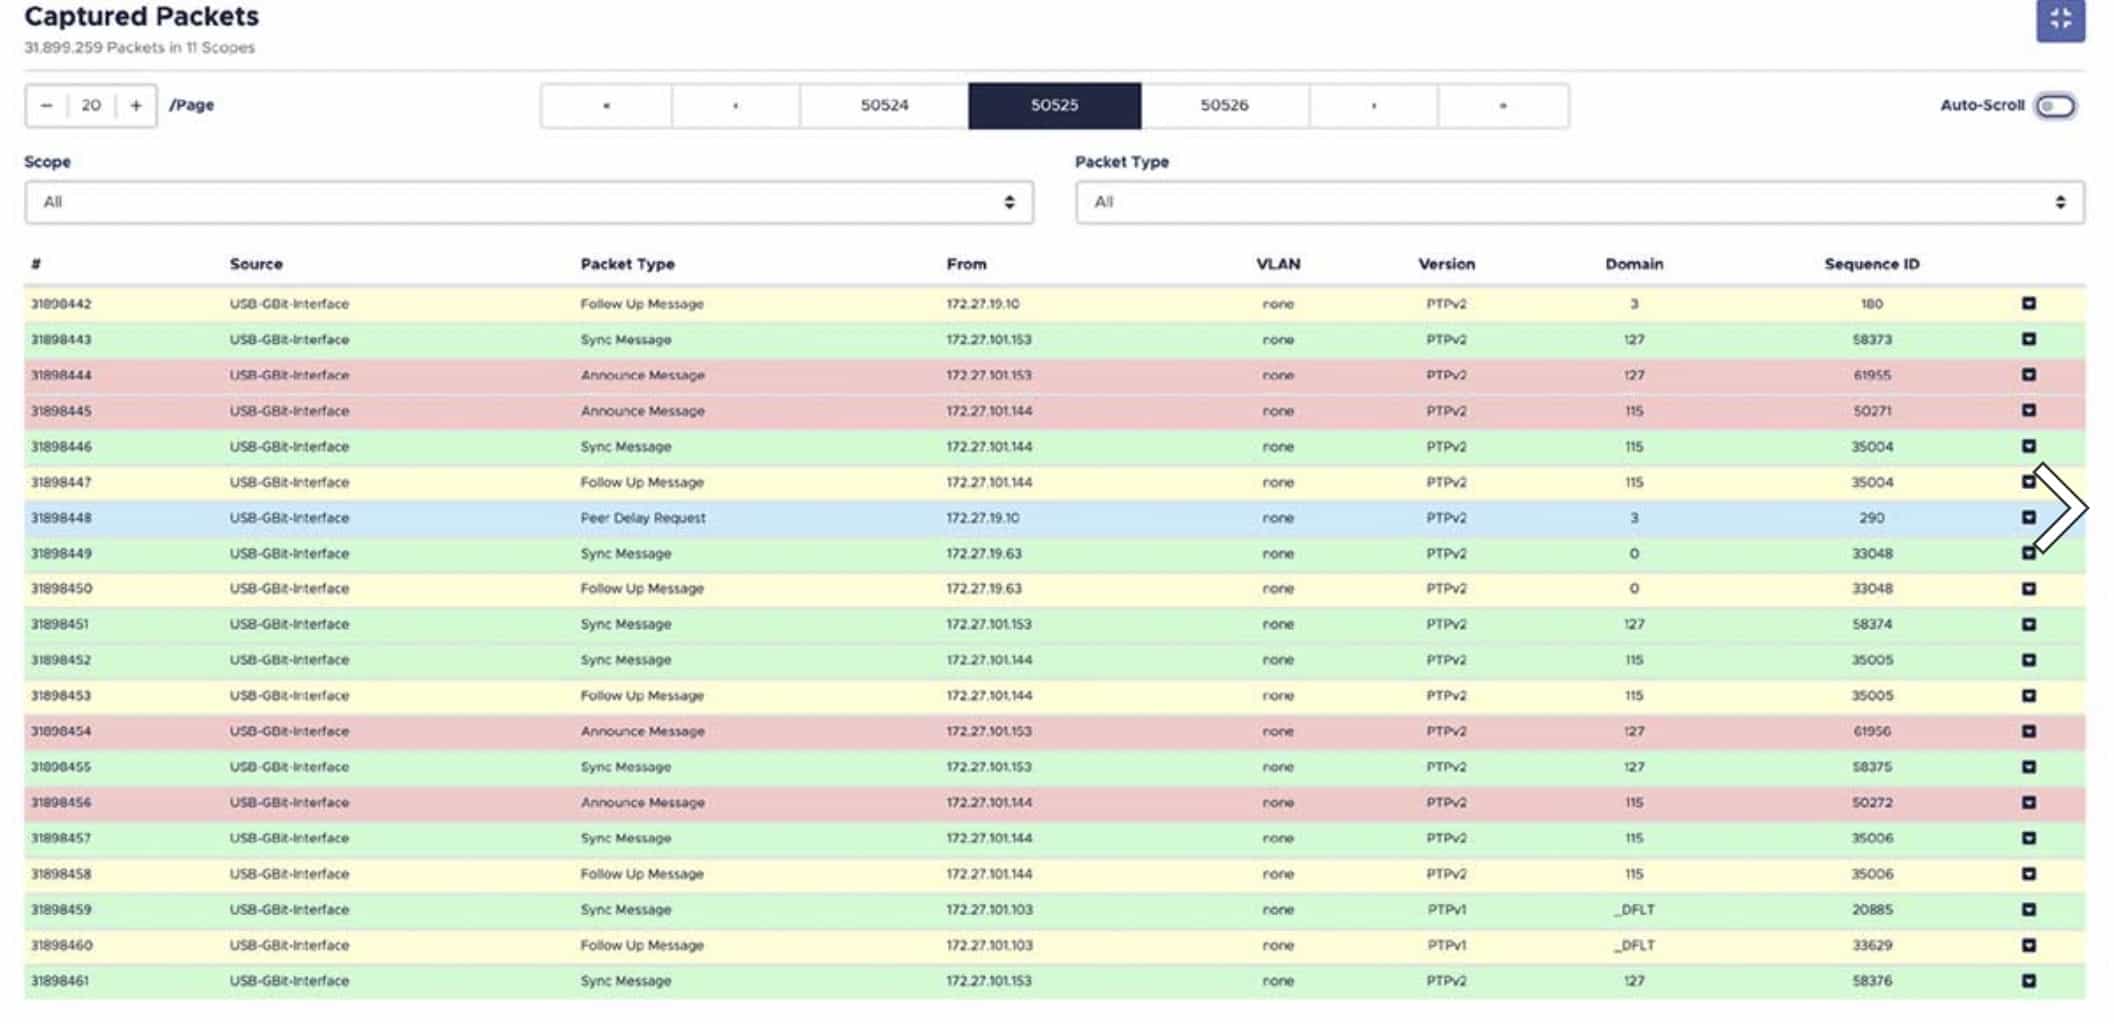Image resolution: width=2114 pixels, height=1024 pixels.
Task: Open the Scope dropdown
Action: (528, 203)
